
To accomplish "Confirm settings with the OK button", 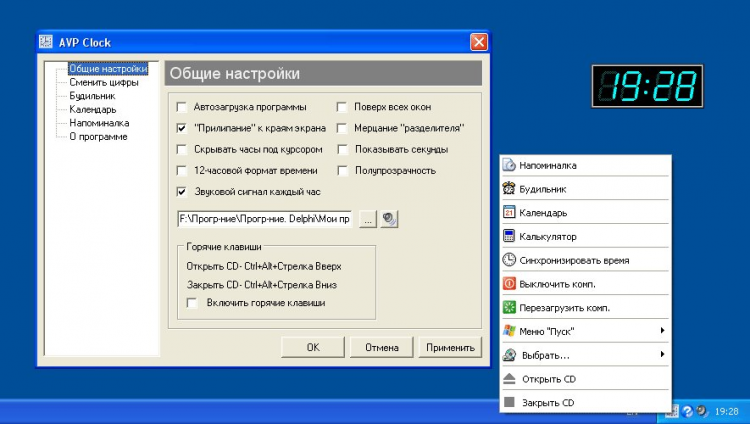I will click(313, 347).
